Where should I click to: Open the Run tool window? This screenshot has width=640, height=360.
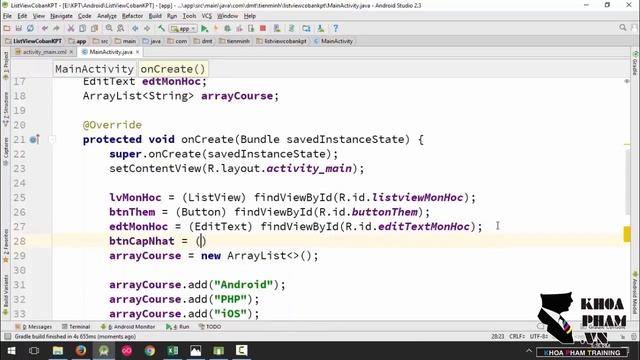[178, 327]
